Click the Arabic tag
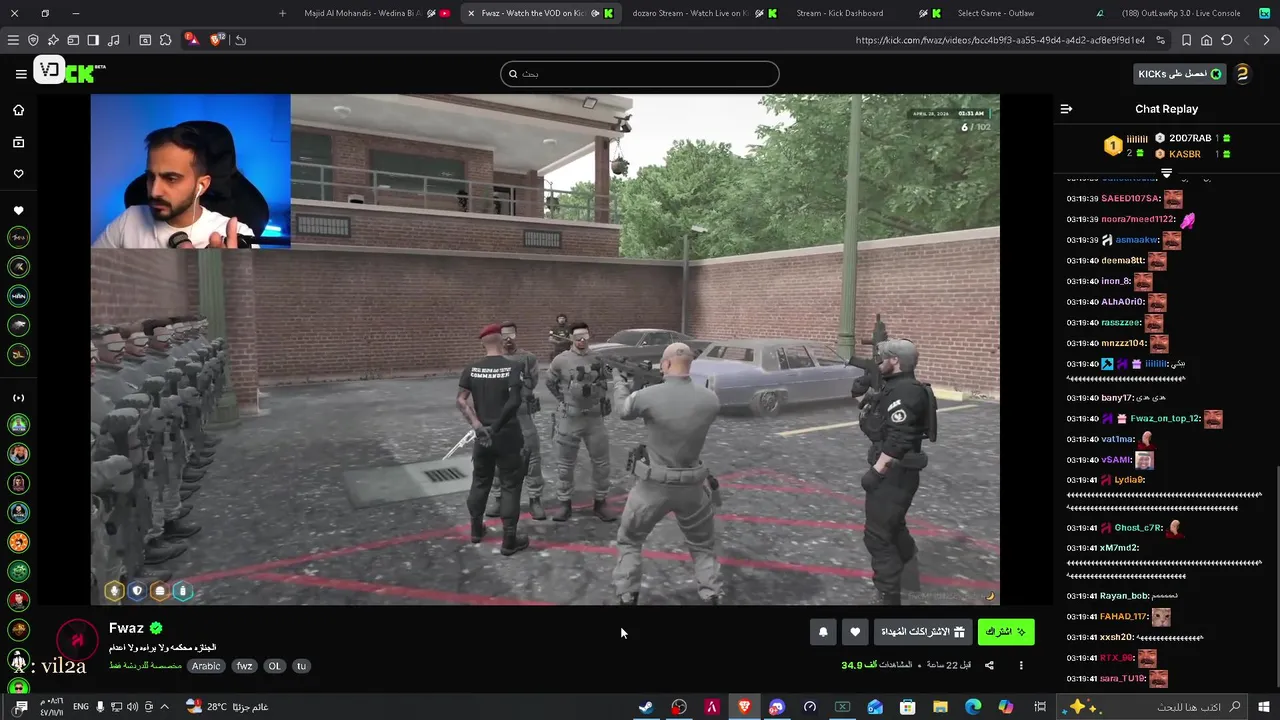Screen dimensions: 1280x720 pyautogui.click(x=206, y=666)
